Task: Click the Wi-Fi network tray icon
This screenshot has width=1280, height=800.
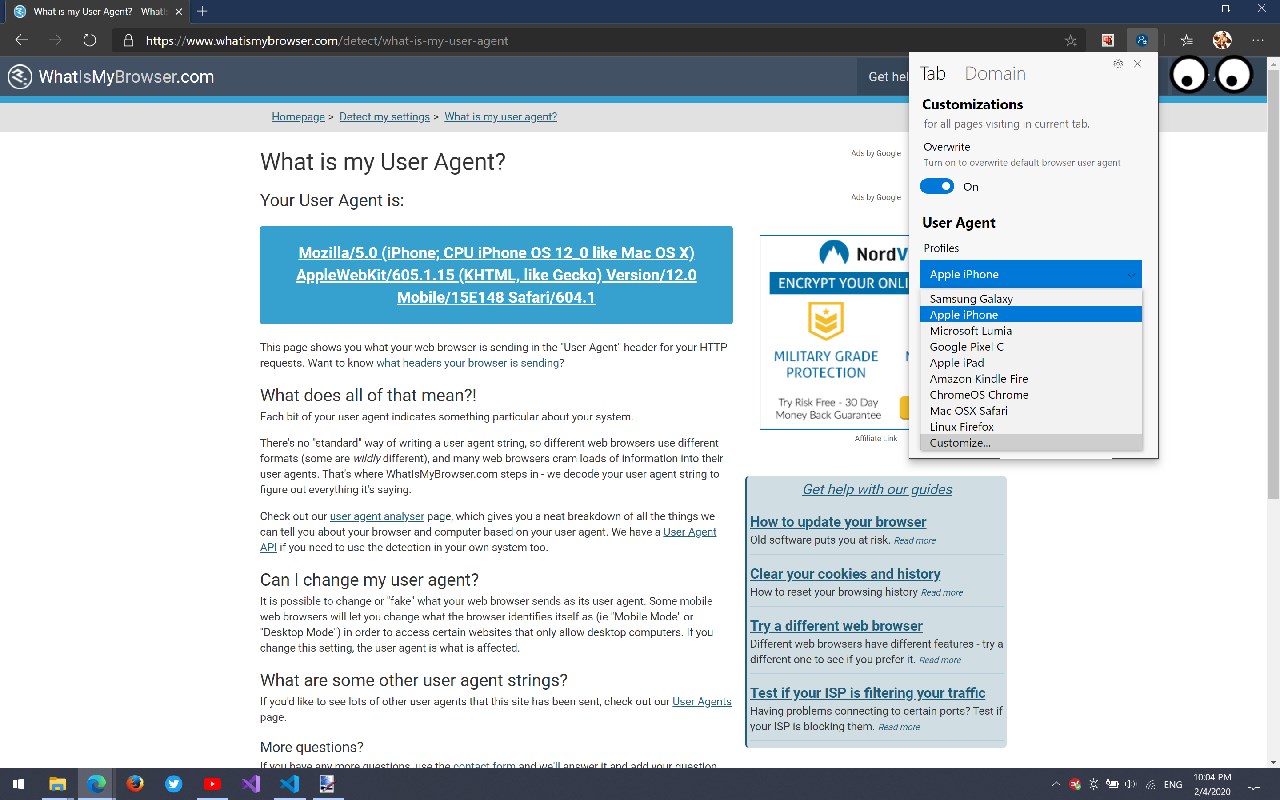Action: (1150, 785)
